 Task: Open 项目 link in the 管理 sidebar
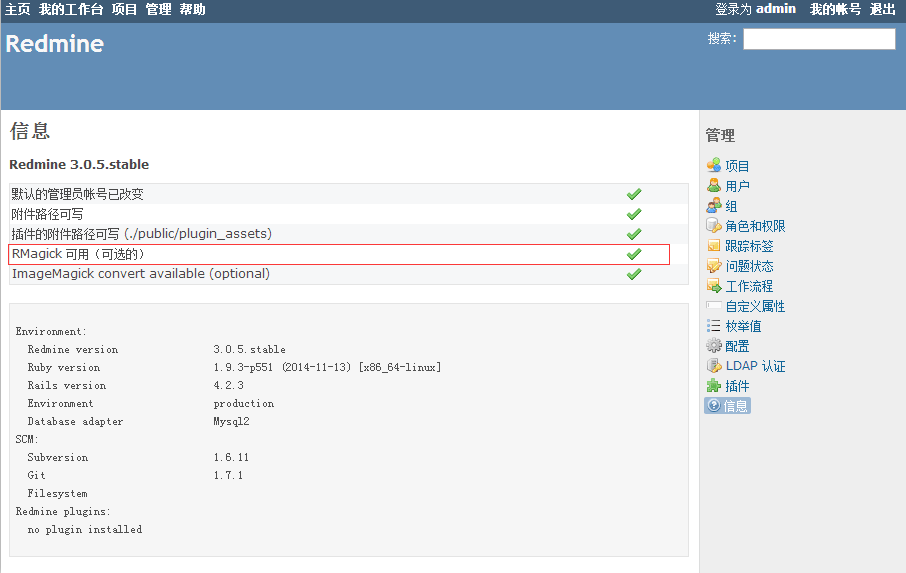tap(737, 166)
